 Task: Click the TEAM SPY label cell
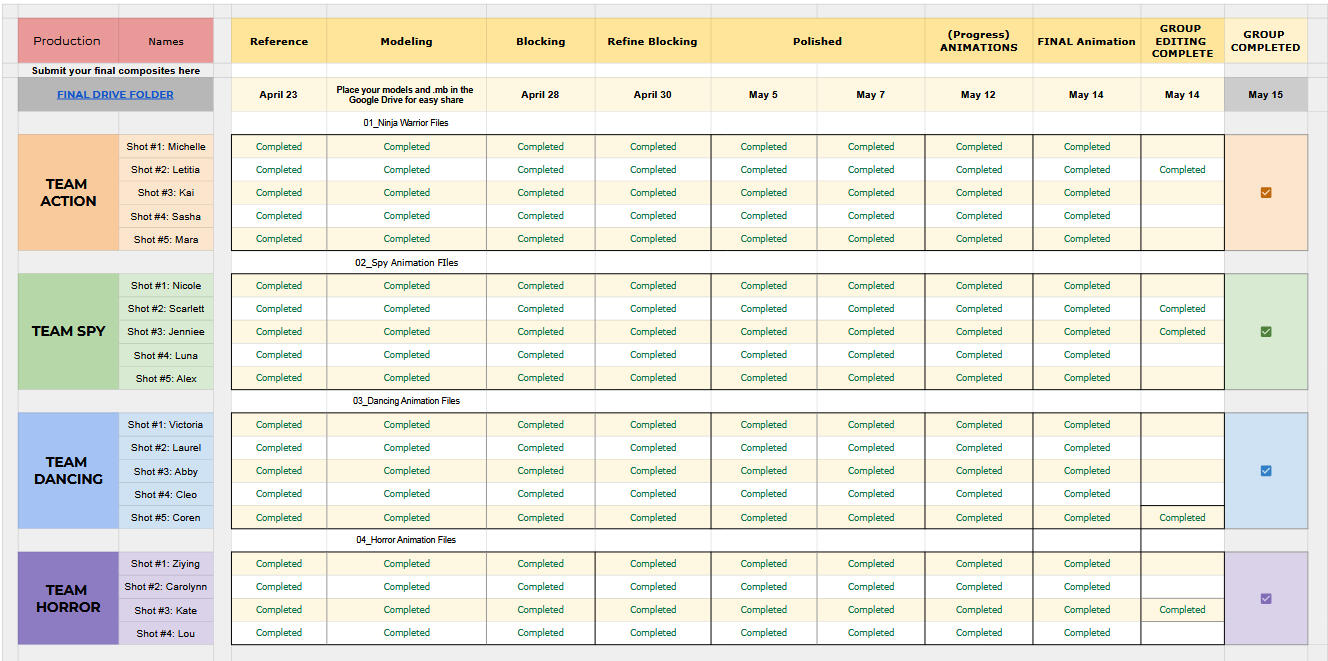click(68, 332)
